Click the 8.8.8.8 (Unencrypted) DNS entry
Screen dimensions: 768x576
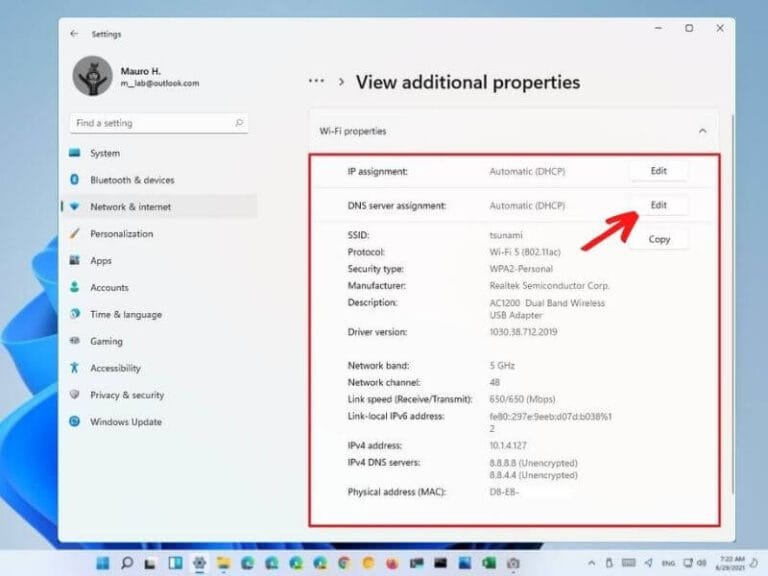[x=533, y=463]
